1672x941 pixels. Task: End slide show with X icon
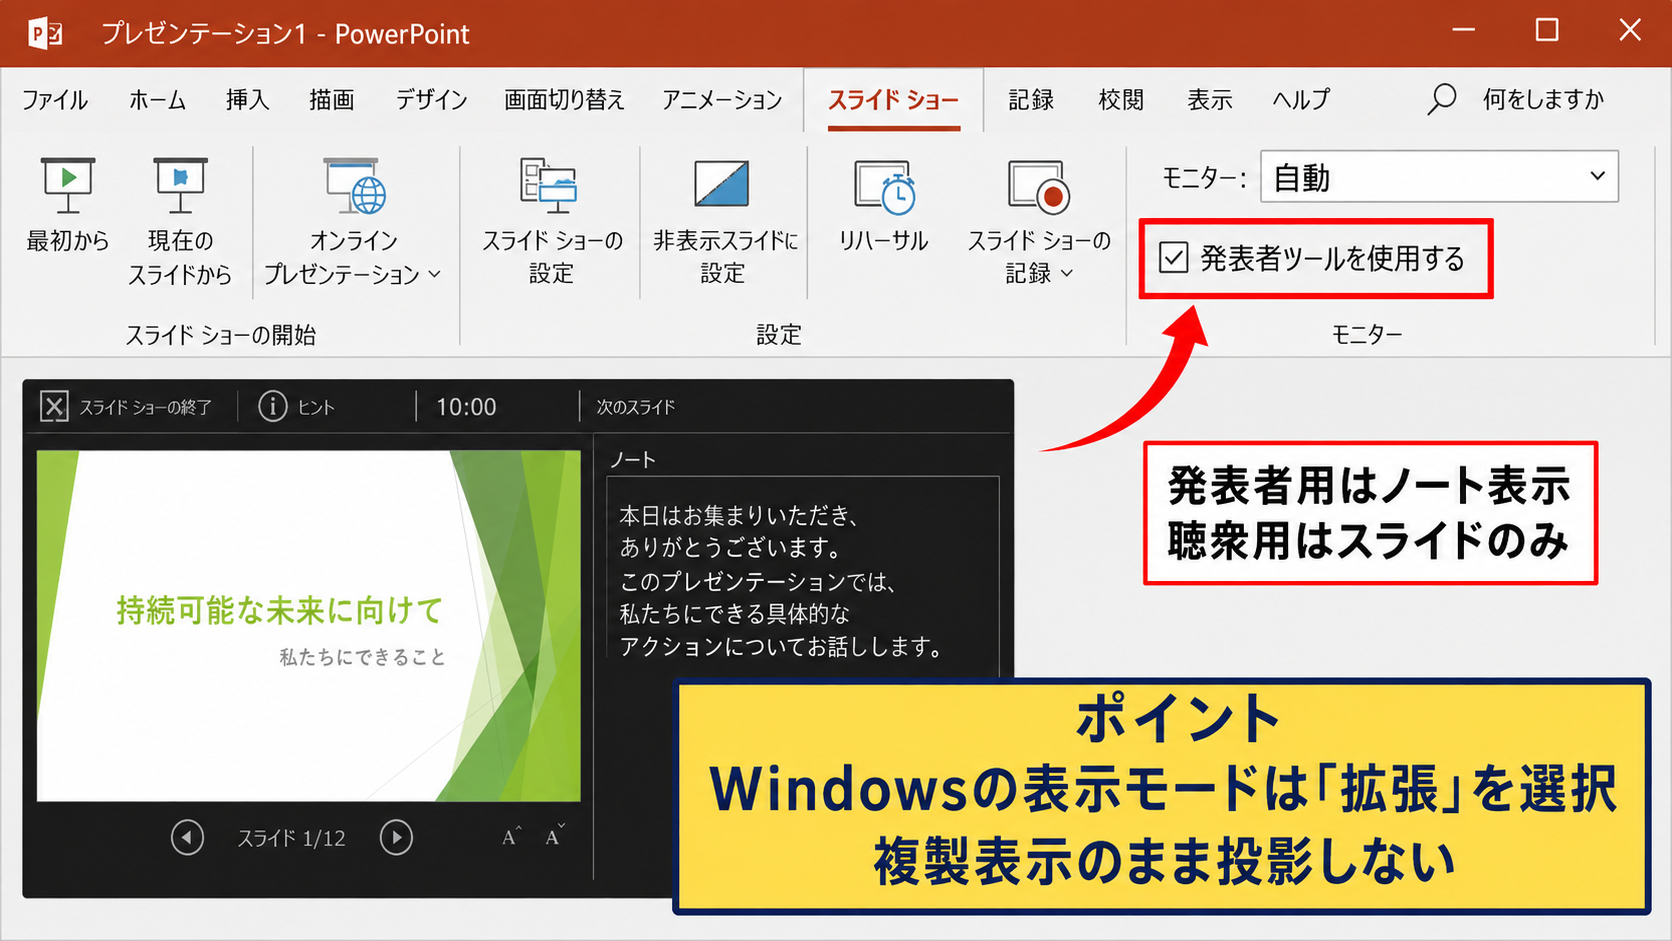click(54, 407)
